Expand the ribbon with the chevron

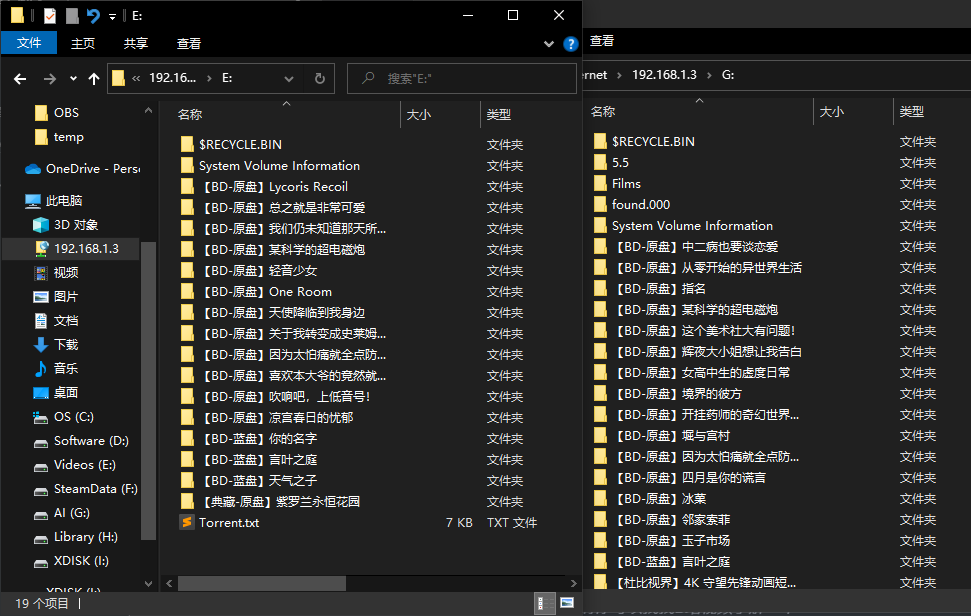(x=549, y=44)
